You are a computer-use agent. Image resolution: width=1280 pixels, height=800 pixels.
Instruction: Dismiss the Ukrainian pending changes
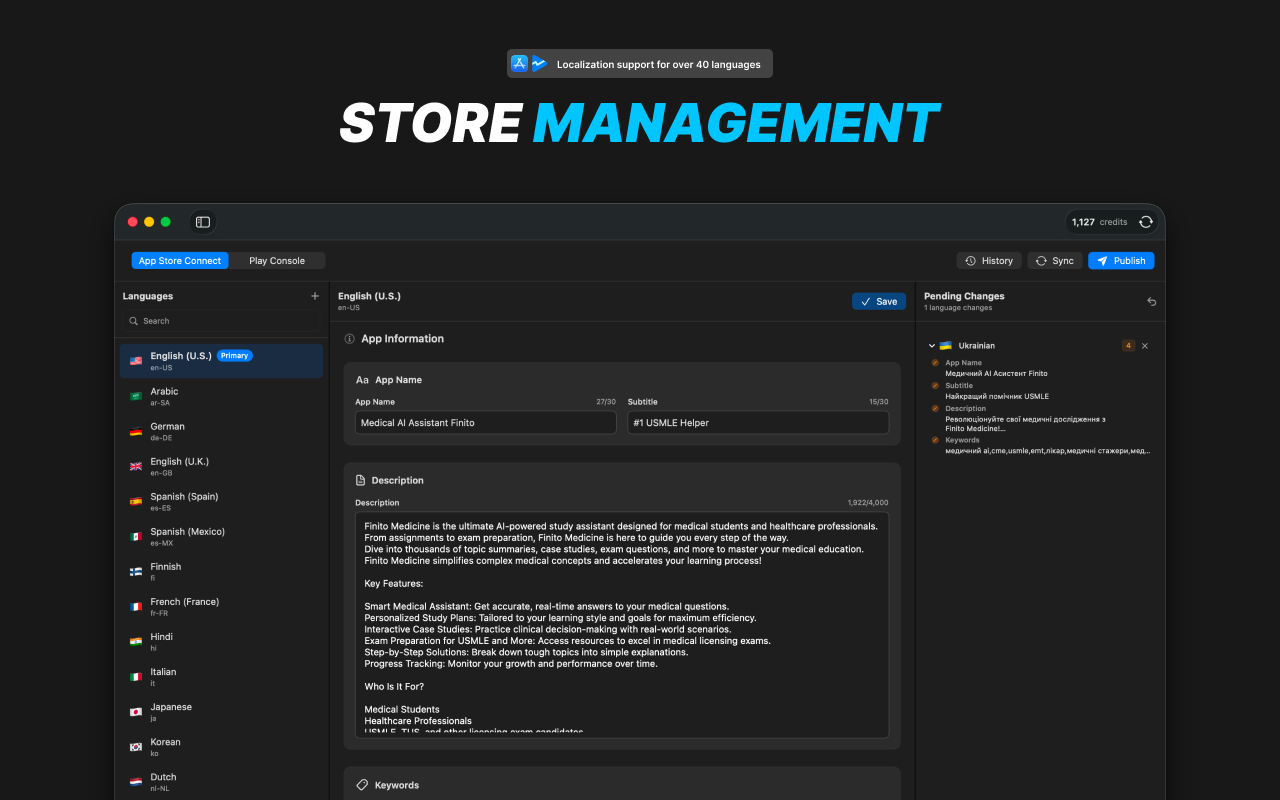1144,345
